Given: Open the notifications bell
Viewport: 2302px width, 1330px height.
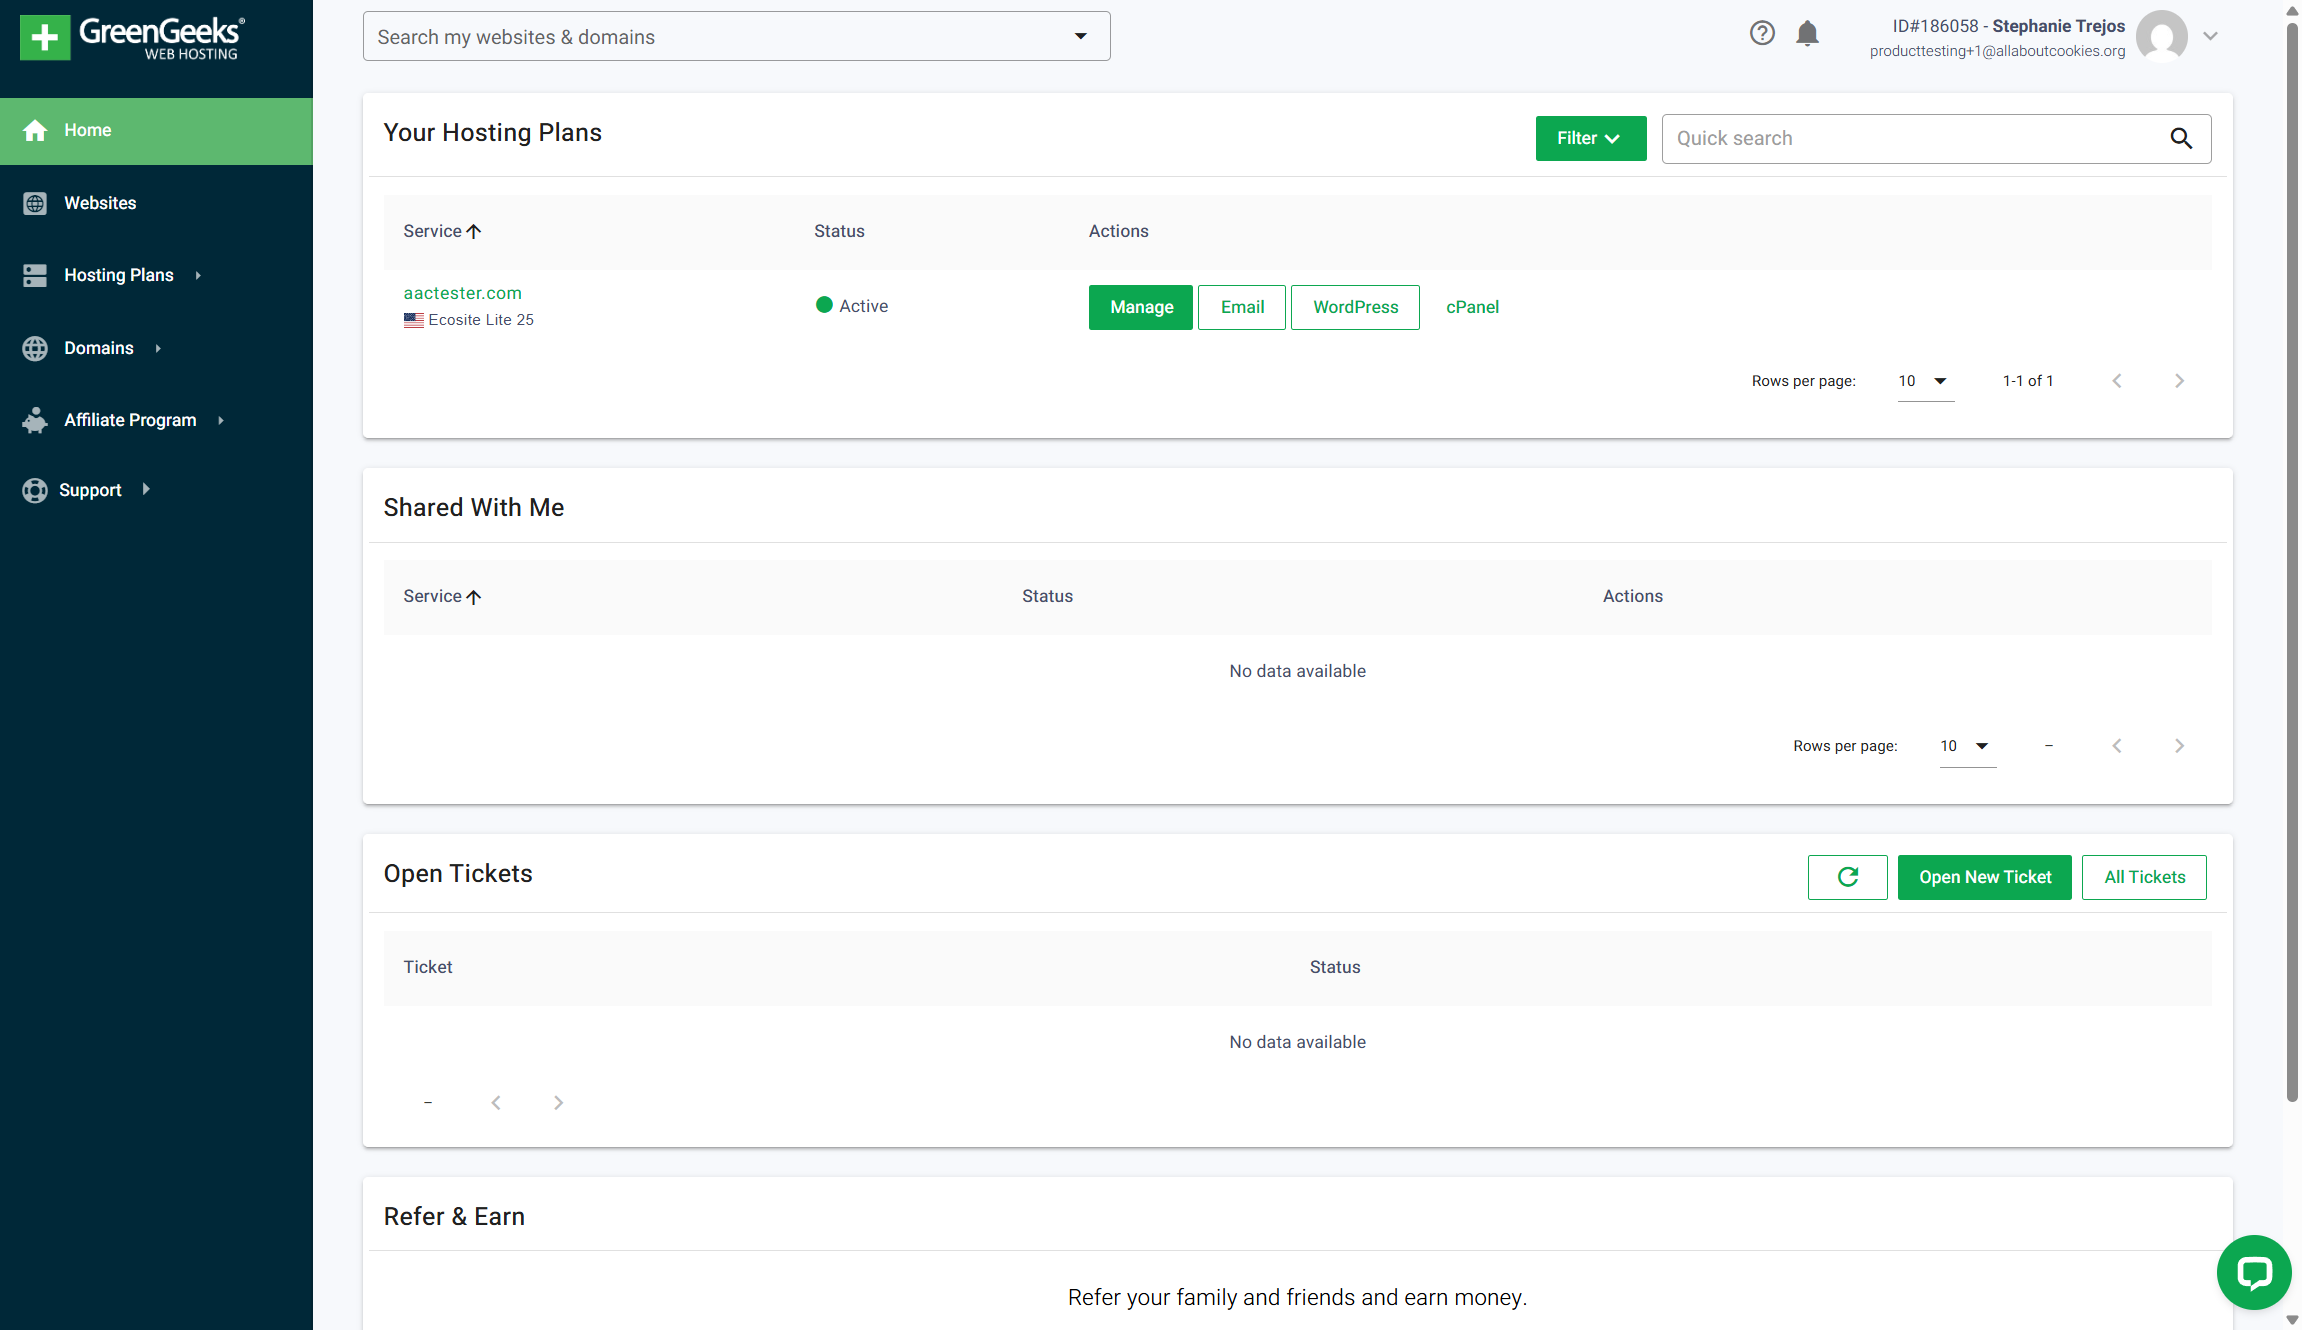Looking at the screenshot, I should tap(1807, 34).
